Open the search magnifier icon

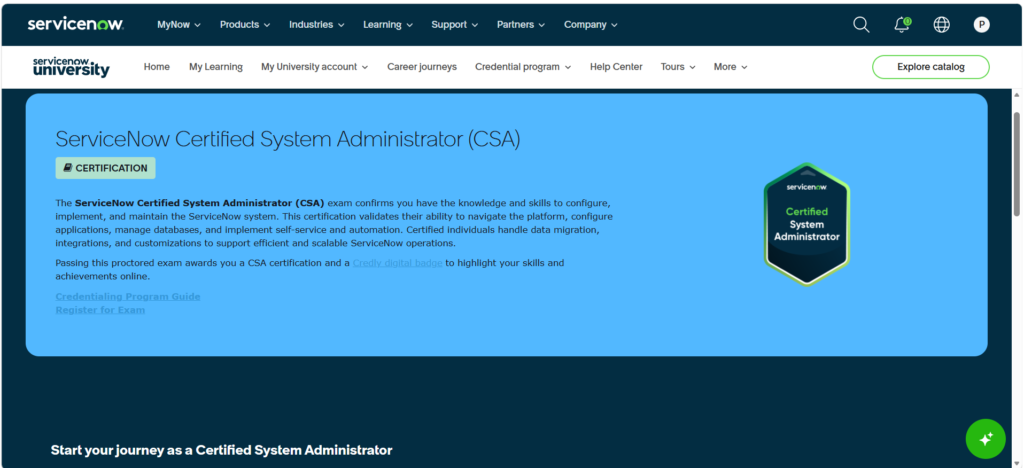(x=861, y=25)
